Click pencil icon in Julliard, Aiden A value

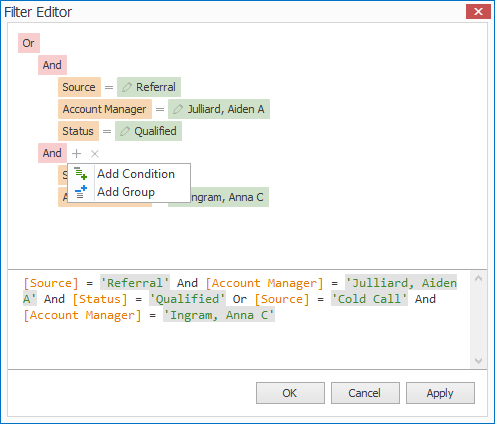[x=178, y=109]
